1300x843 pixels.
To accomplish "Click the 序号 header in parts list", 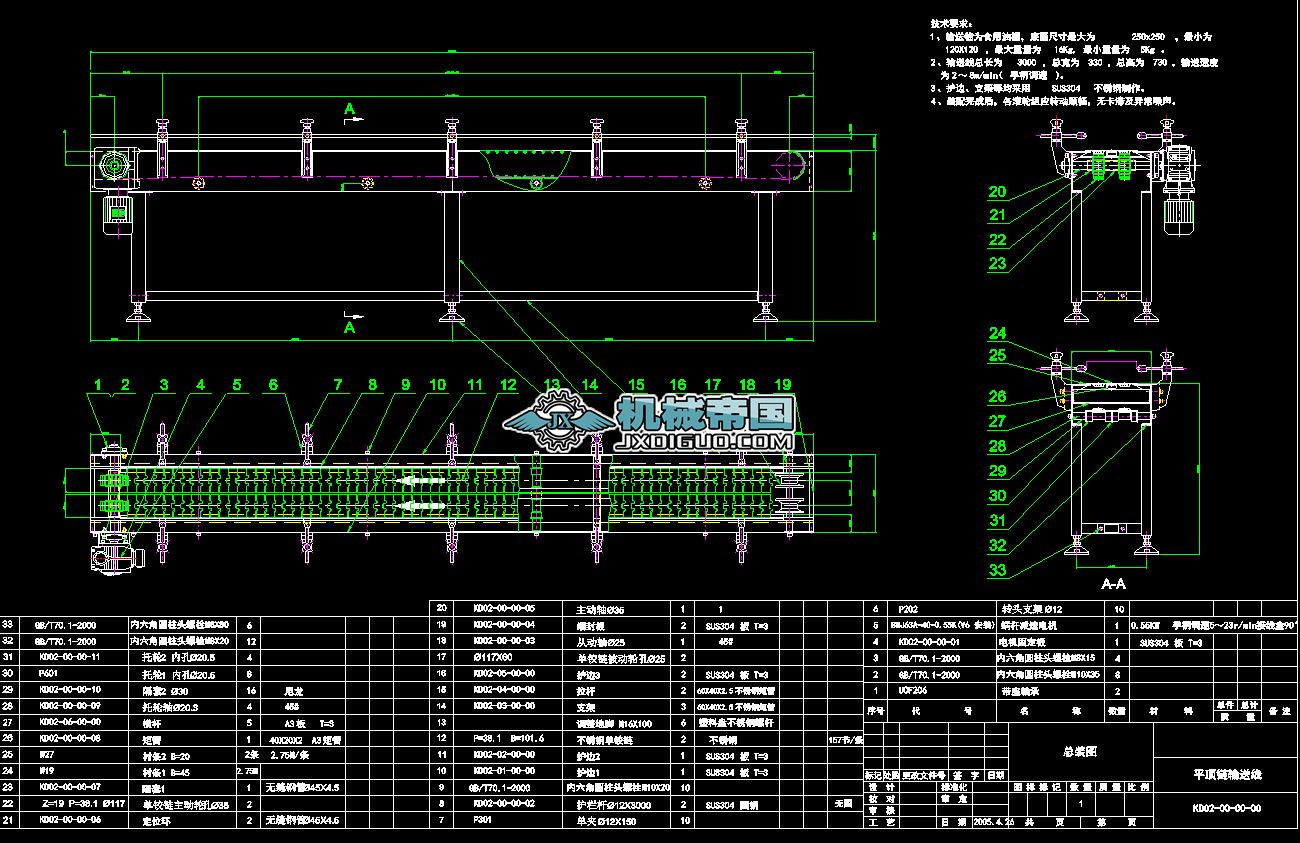I will tap(875, 711).
